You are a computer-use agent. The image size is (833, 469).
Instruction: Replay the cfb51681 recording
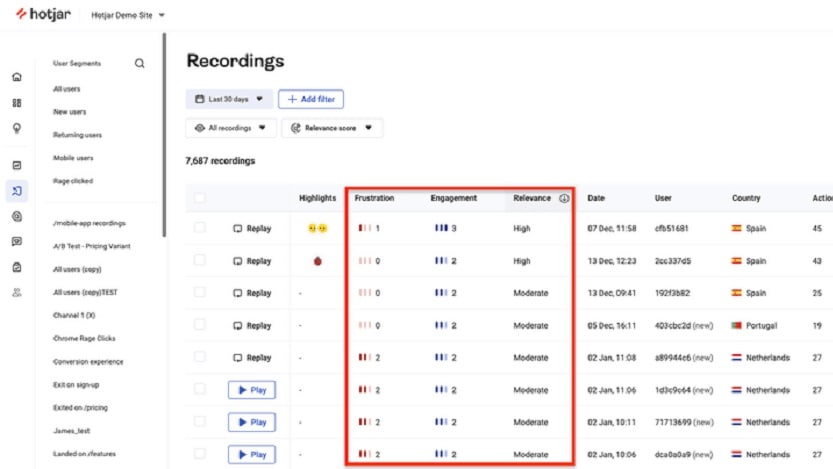click(x=252, y=228)
